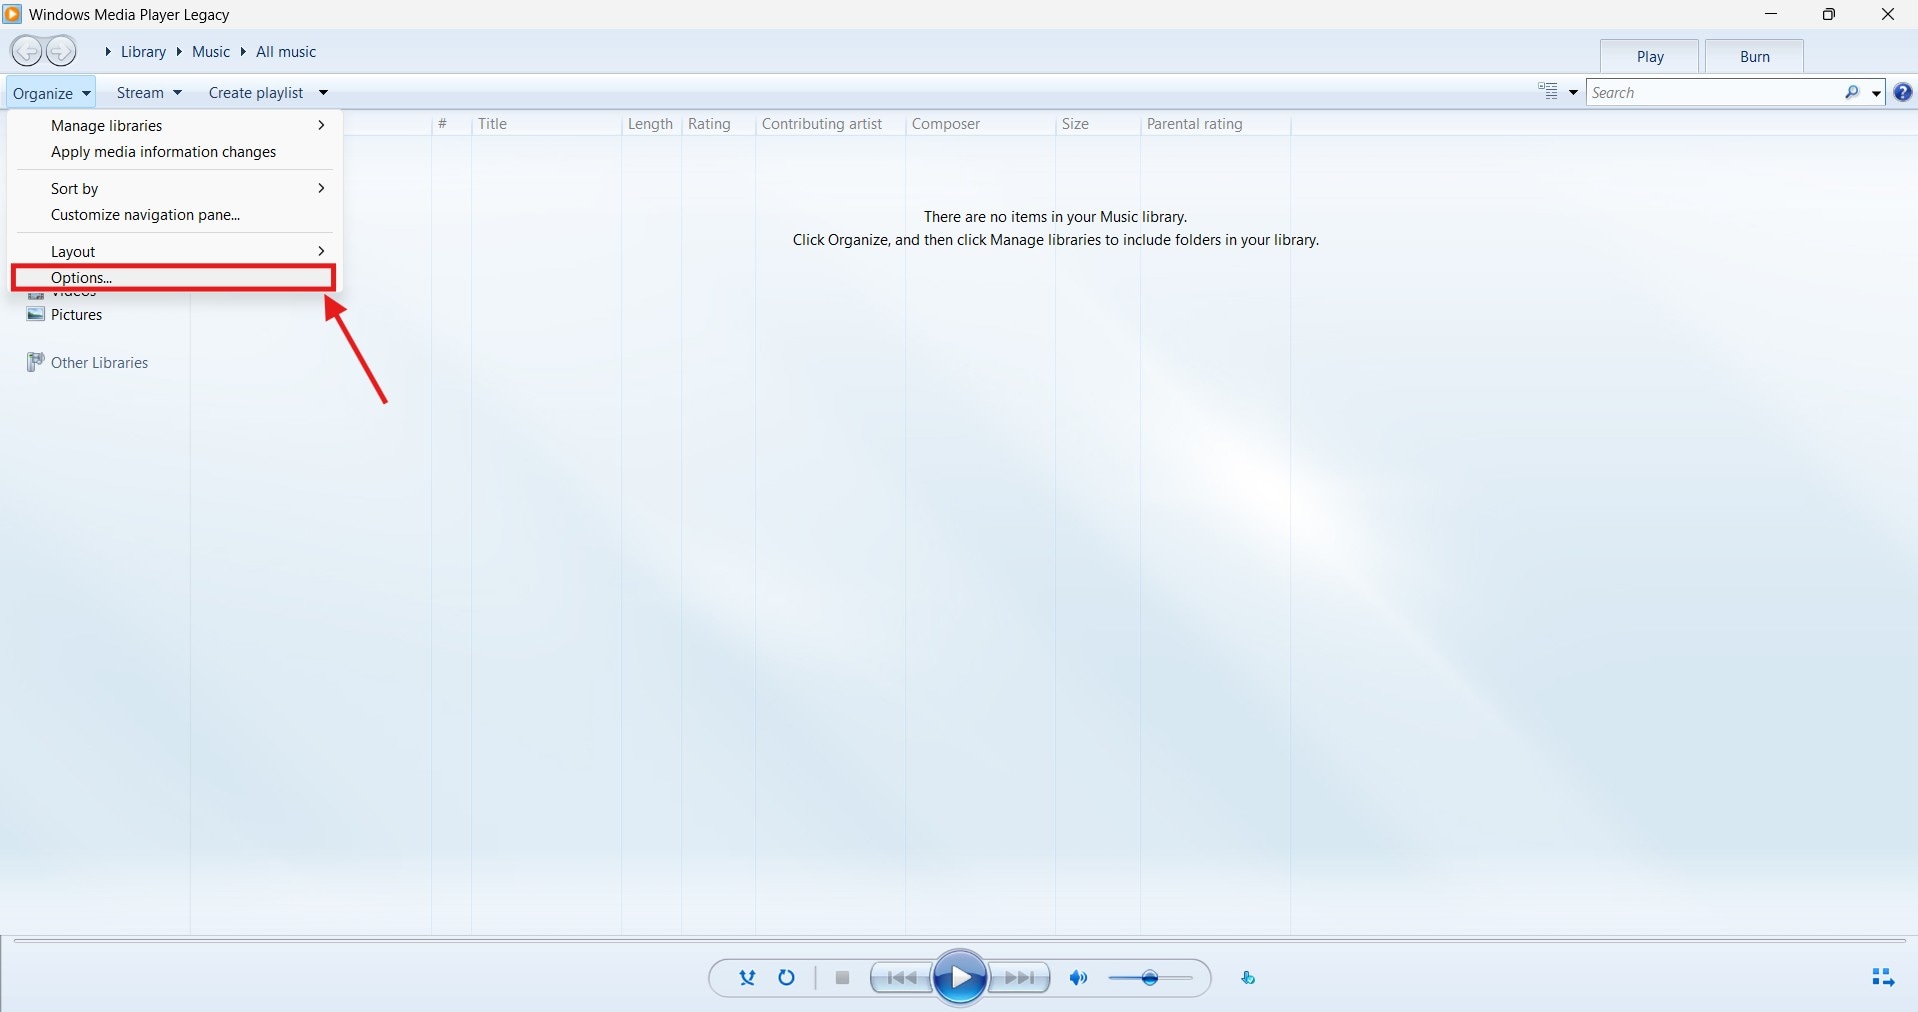Go forward with the Forward arrow
1918x1012 pixels.
(x=61, y=51)
